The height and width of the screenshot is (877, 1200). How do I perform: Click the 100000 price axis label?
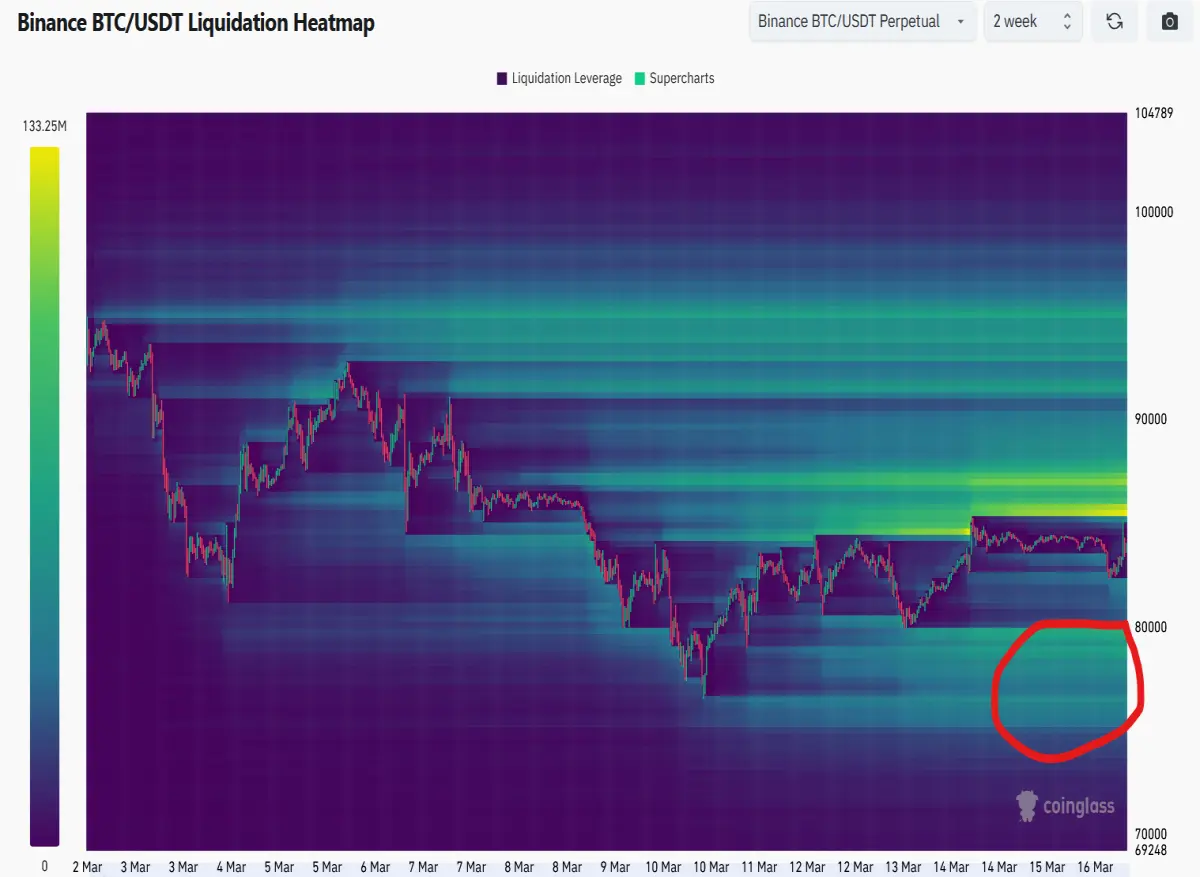[x=1156, y=212]
